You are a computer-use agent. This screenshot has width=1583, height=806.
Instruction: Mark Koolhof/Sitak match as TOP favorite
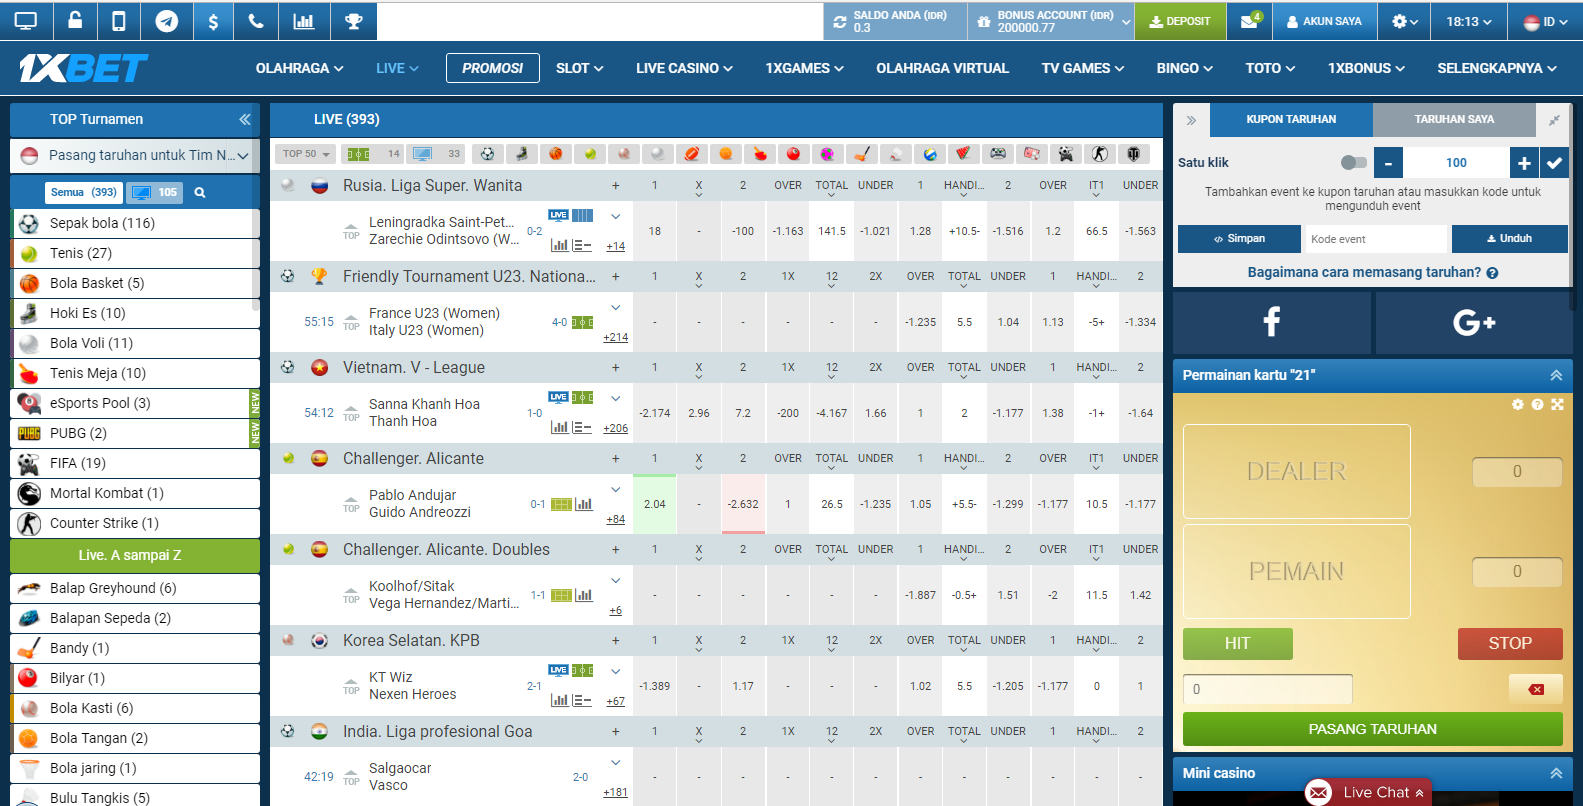point(351,595)
